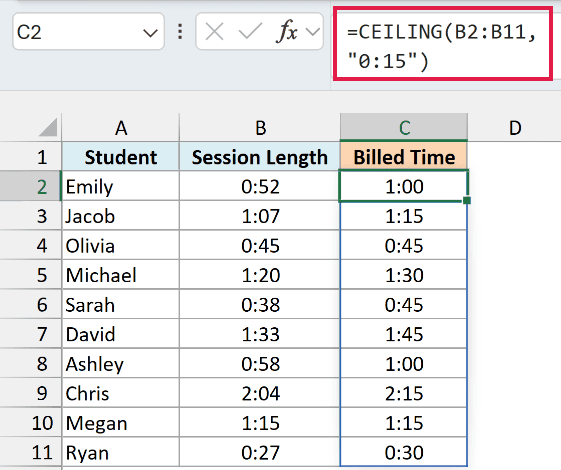Select the cell containing Ashley
The height and width of the screenshot is (470, 561).
coord(121,363)
